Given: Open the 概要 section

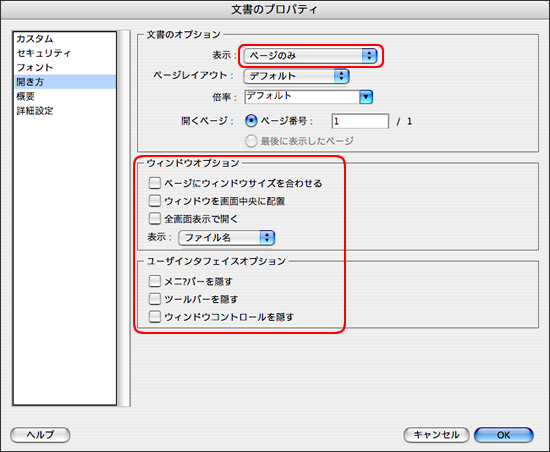Looking at the screenshot, I should point(25,96).
